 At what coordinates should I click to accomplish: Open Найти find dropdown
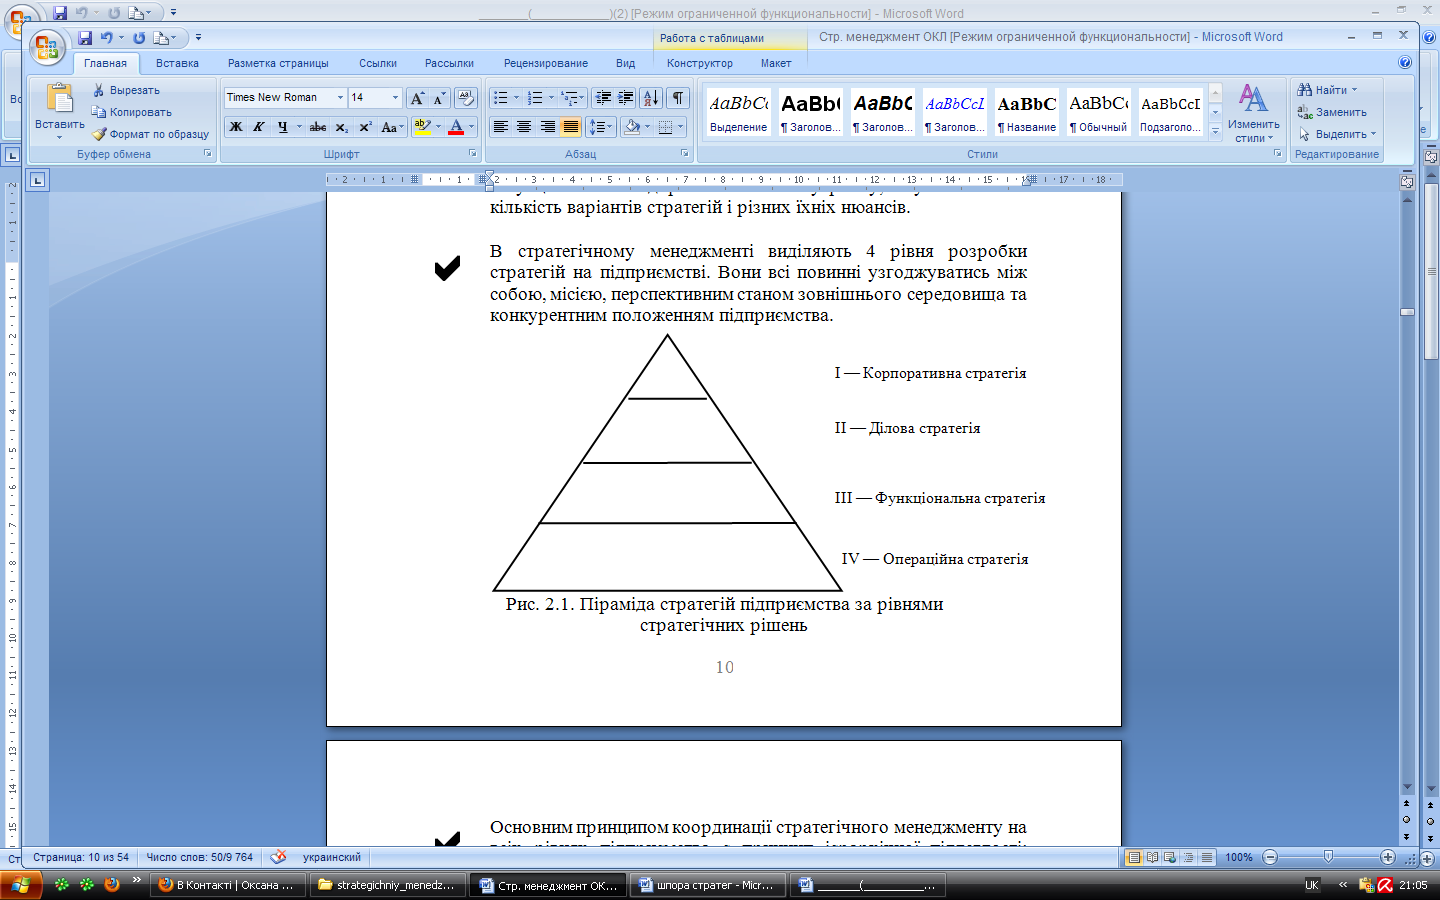(x=1328, y=90)
